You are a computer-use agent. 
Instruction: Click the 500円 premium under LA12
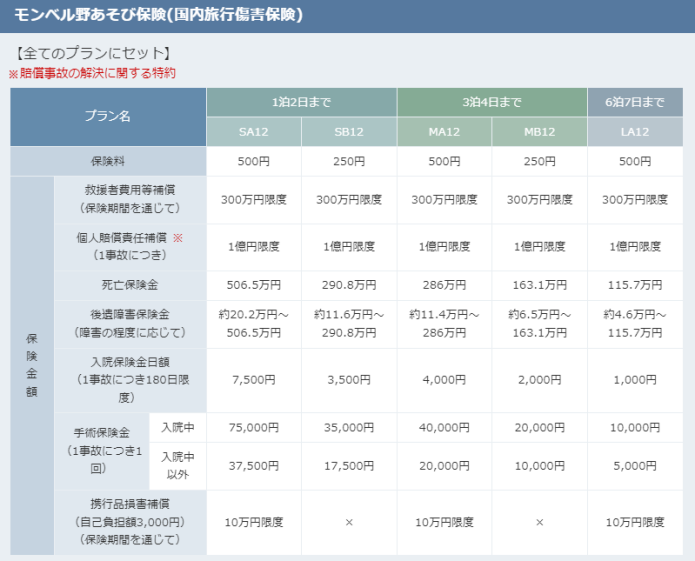(635, 161)
